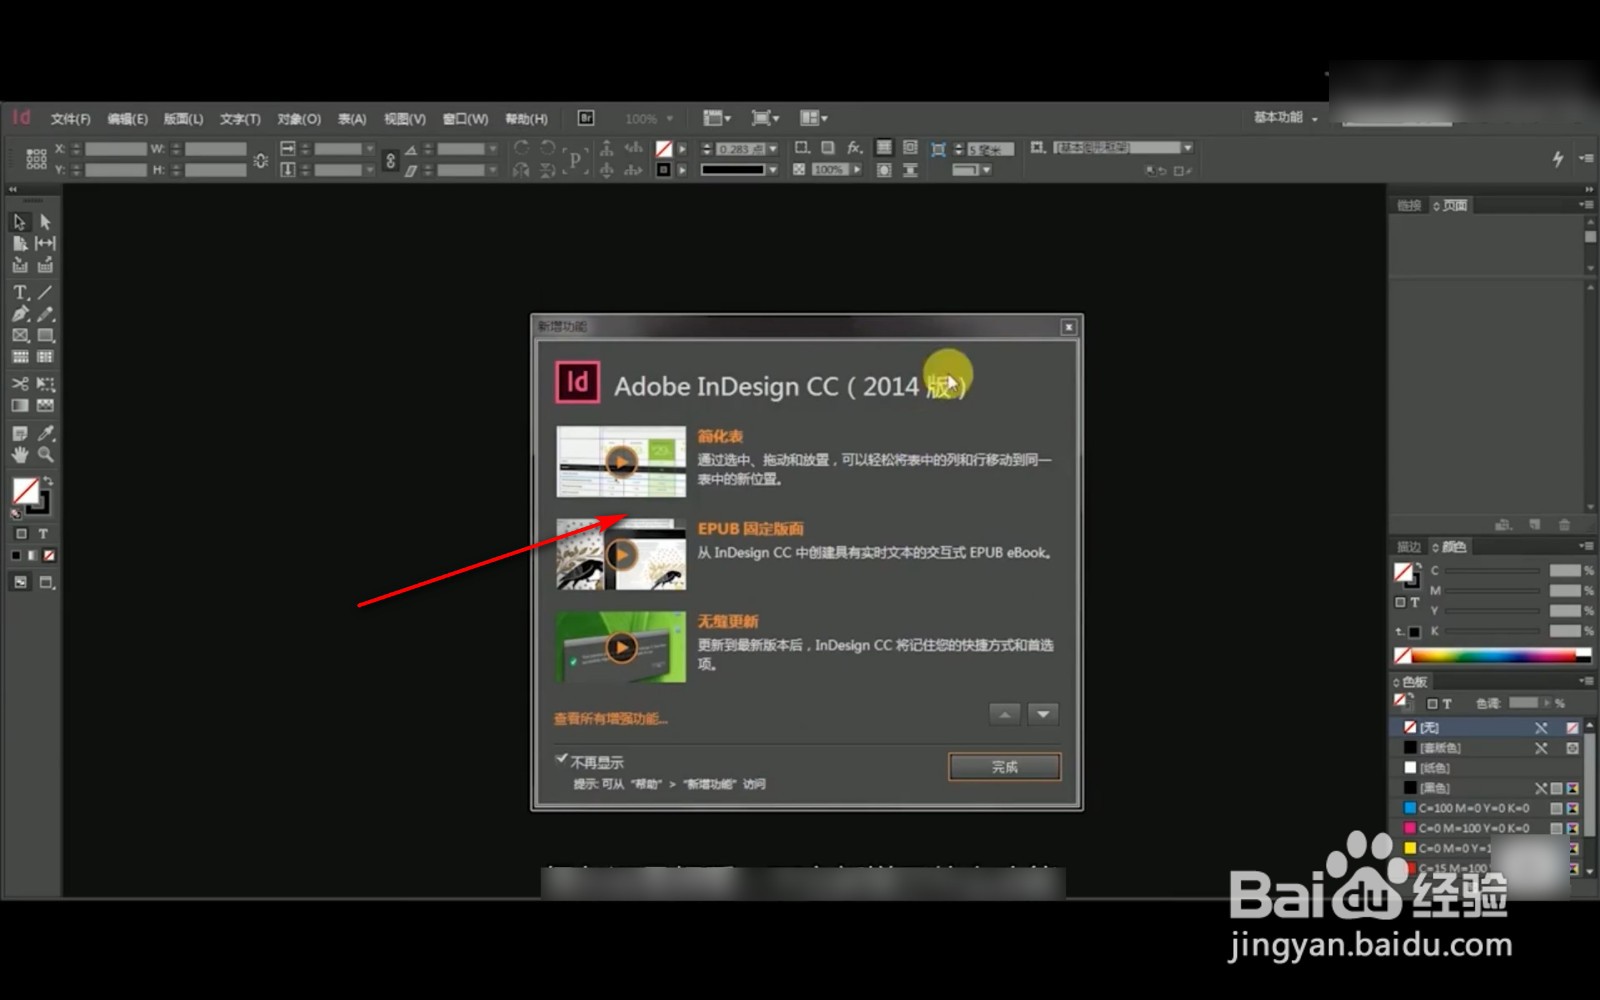Open the 基本功能 workspace dropdown
Viewport: 1600px width, 1000px height.
[1286, 118]
